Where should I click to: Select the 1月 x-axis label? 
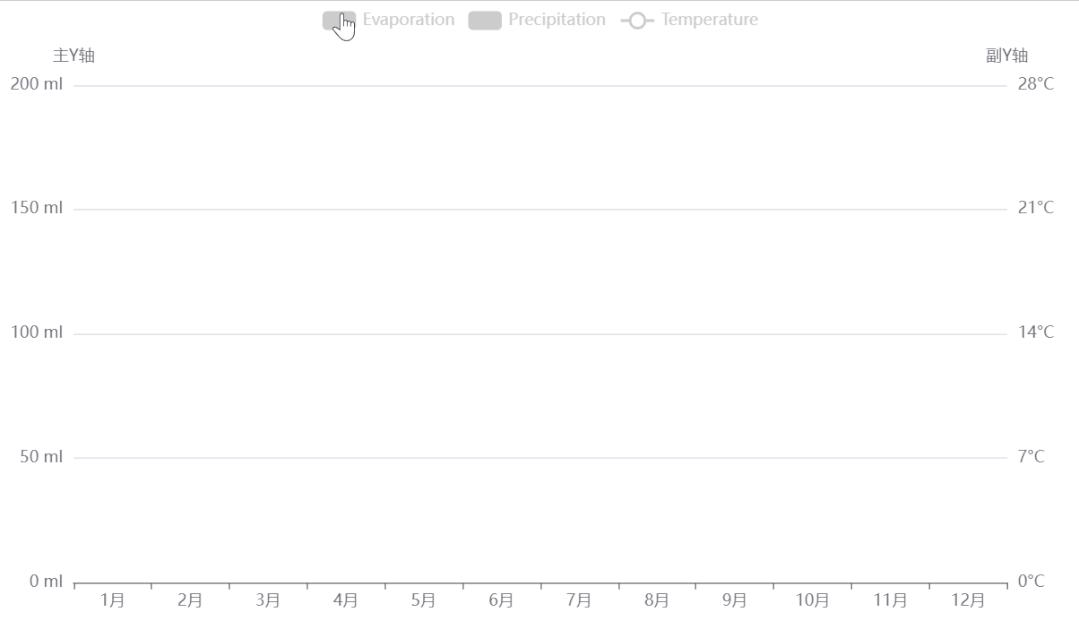pyautogui.click(x=113, y=600)
